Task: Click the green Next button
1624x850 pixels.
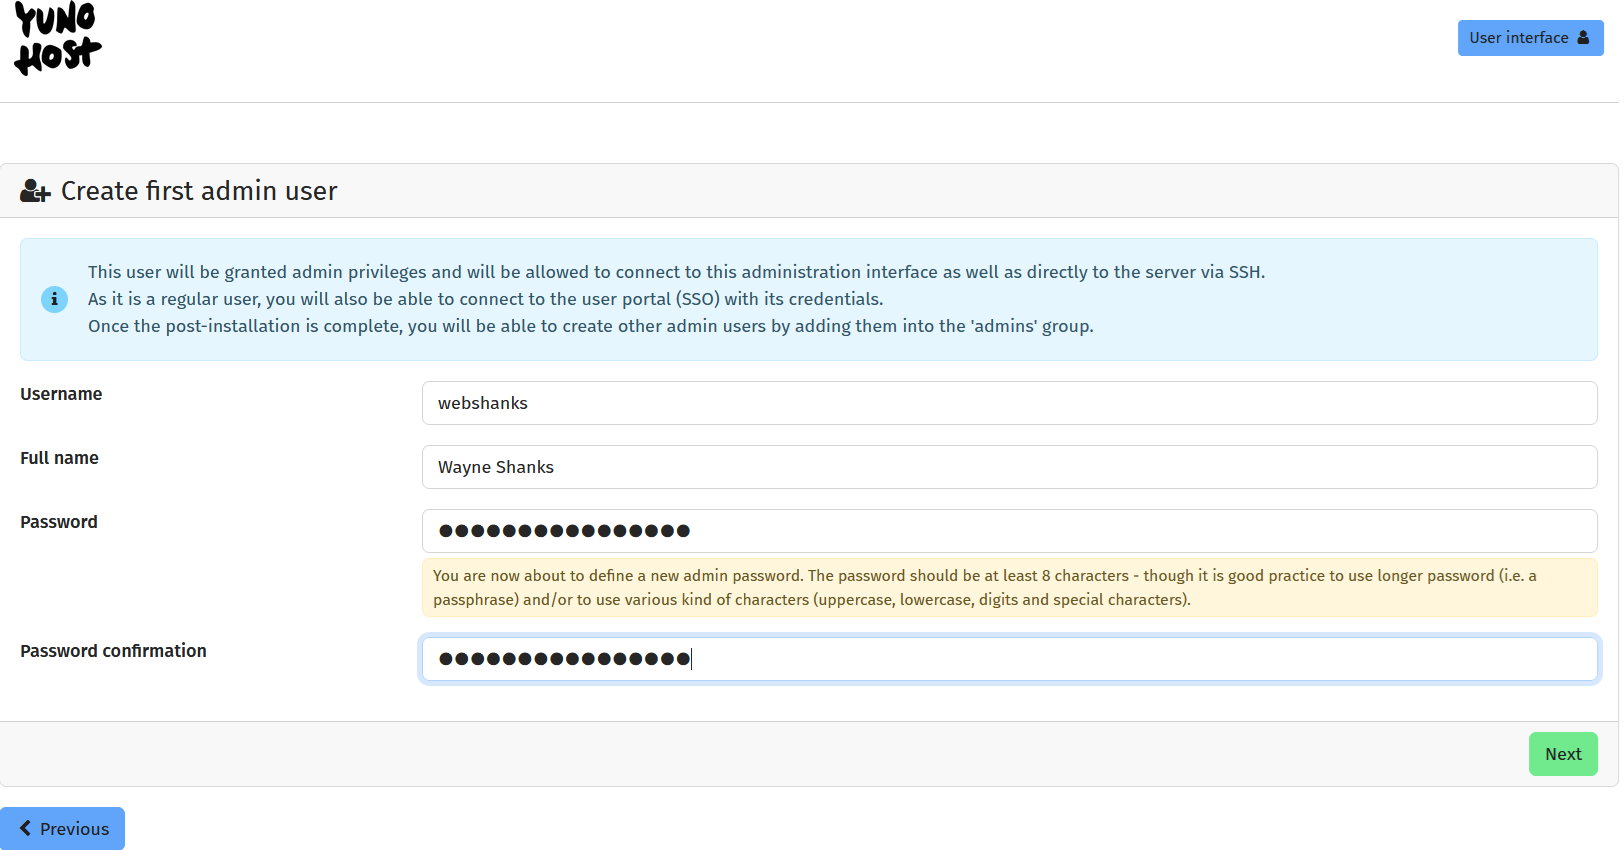Action: [x=1563, y=754]
